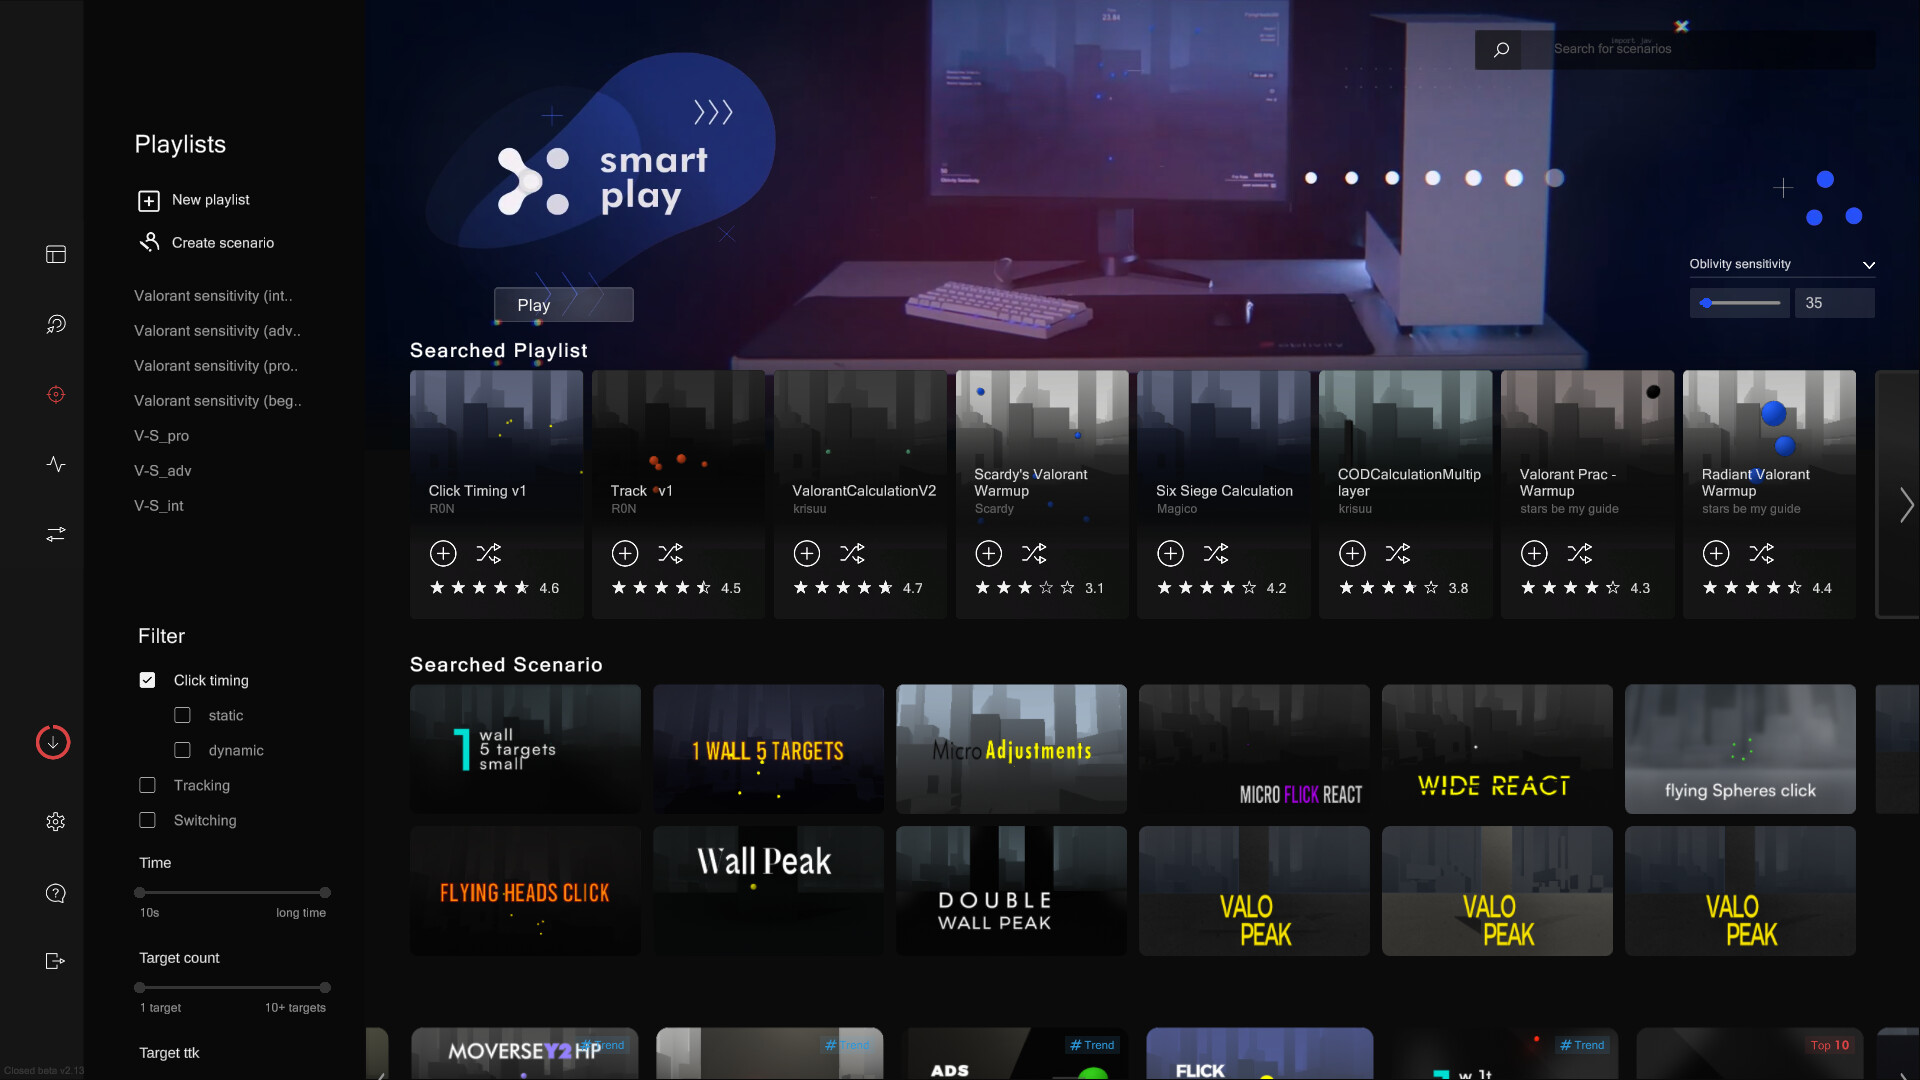The width and height of the screenshot is (1920, 1080).
Task: Click the create scenario icon
Action: click(x=148, y=243)
